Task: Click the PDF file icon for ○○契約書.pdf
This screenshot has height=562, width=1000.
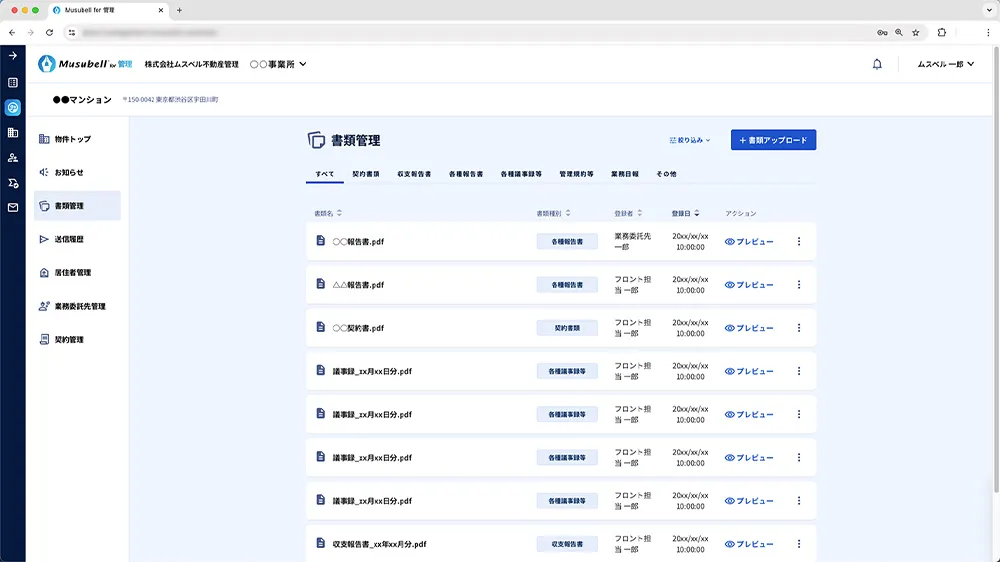Action: pyautogui.click(x=321, y=327)
